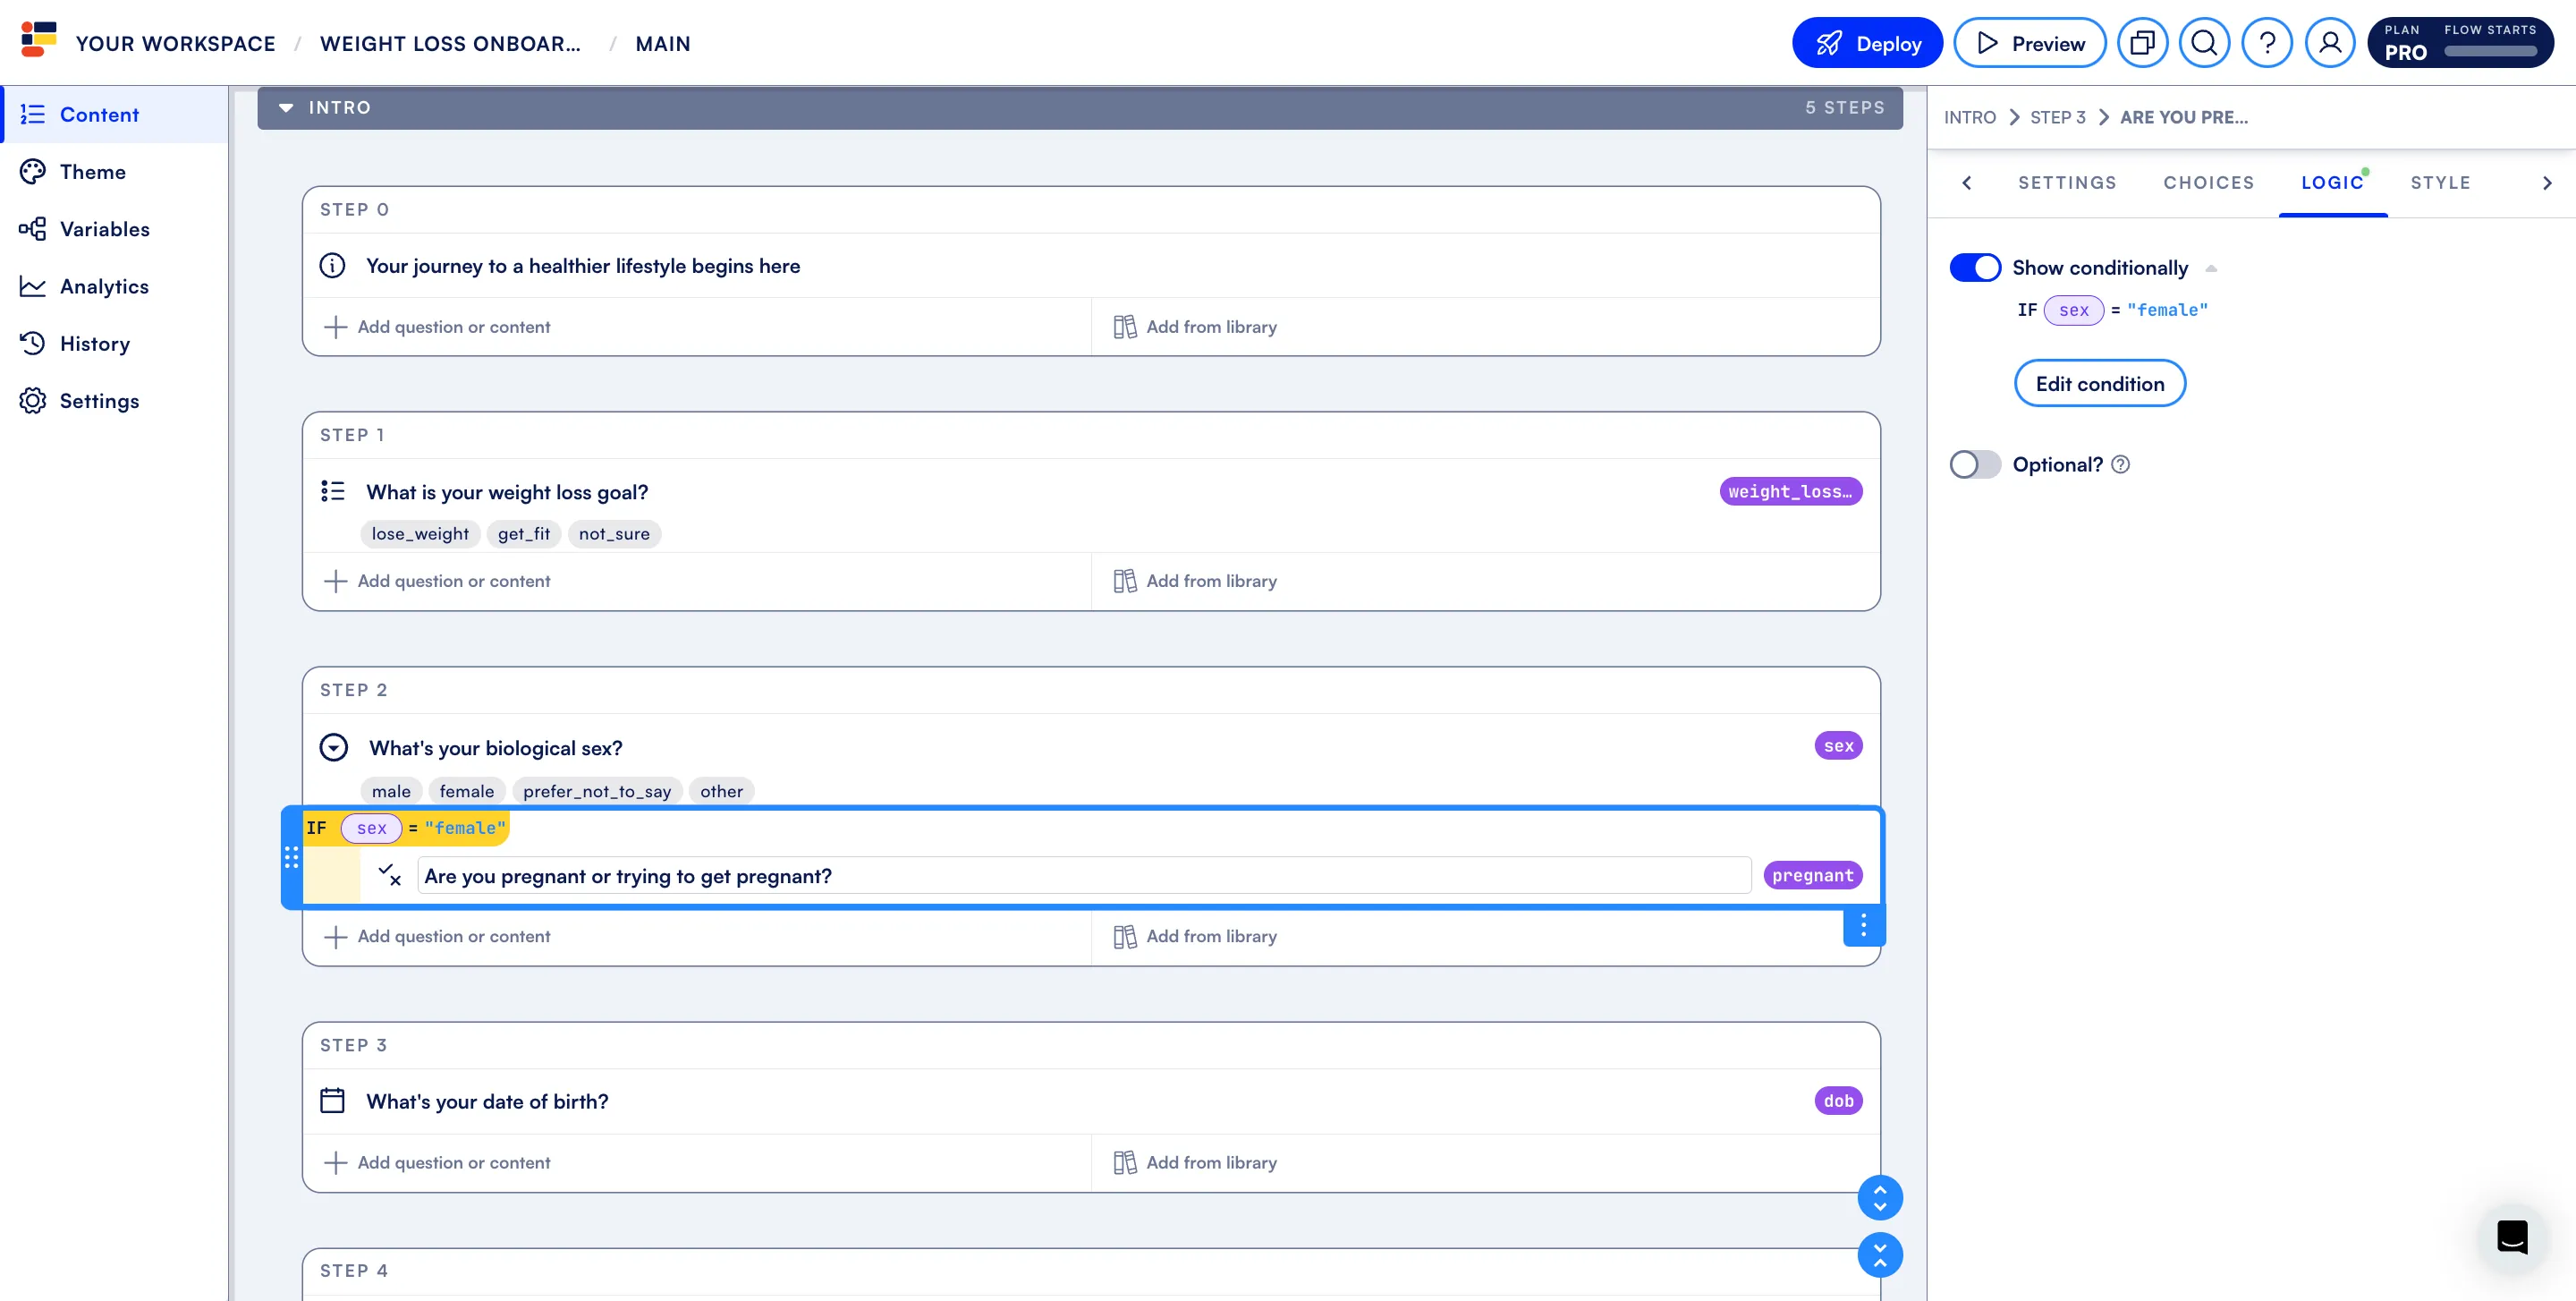Viewport: 2576px width, 1301px height.
Task: Click the Optional help question icon
Action: coord(2120,464)
